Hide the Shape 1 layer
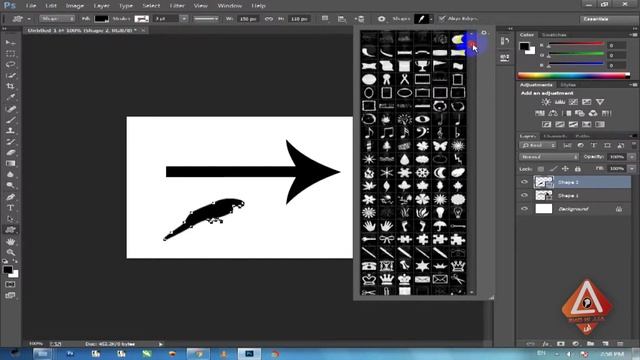Screen dimensions: 640x360 pos(524,196)
